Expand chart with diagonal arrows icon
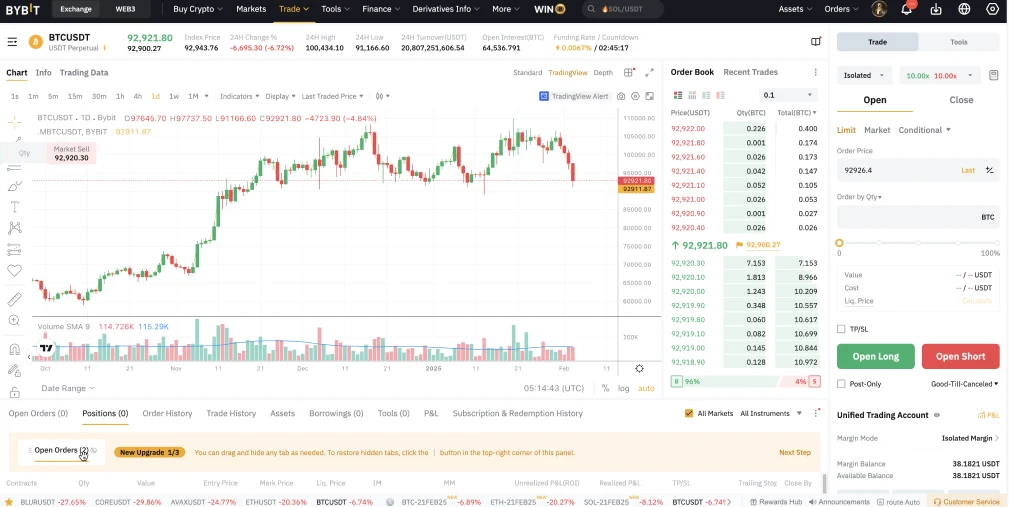1009x507 pixels. [x=649, y=73]
